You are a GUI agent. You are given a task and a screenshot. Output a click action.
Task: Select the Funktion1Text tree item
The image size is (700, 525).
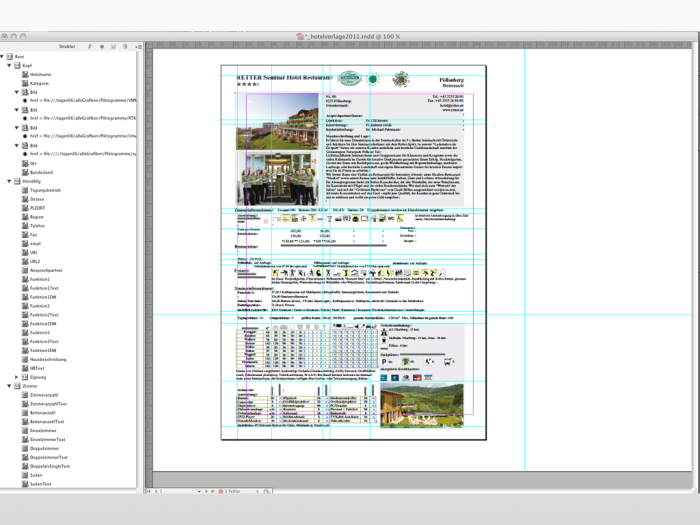click(44, 288)
